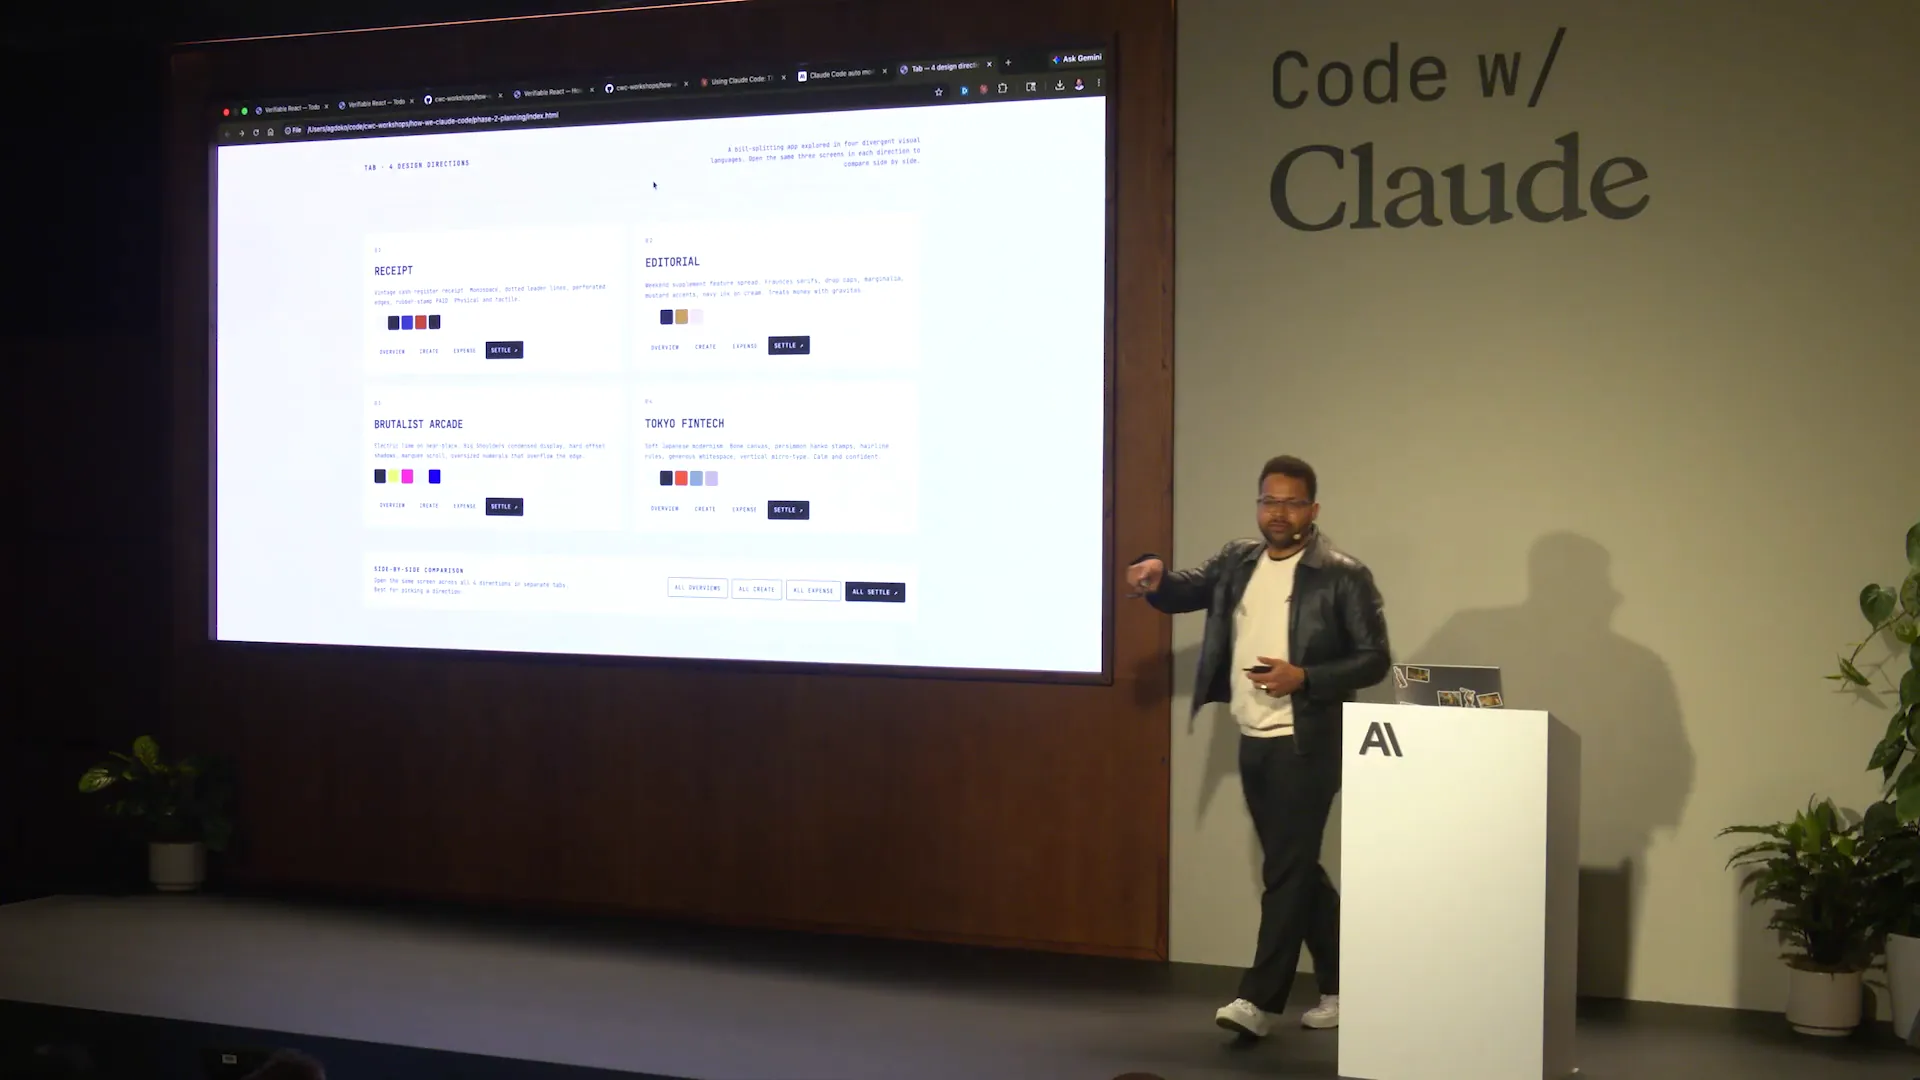The width and height of the screenshot is (1920, 1080).
Task: Switch to the Verifiable React — Ho tab
Action: (x=548, y=92)
